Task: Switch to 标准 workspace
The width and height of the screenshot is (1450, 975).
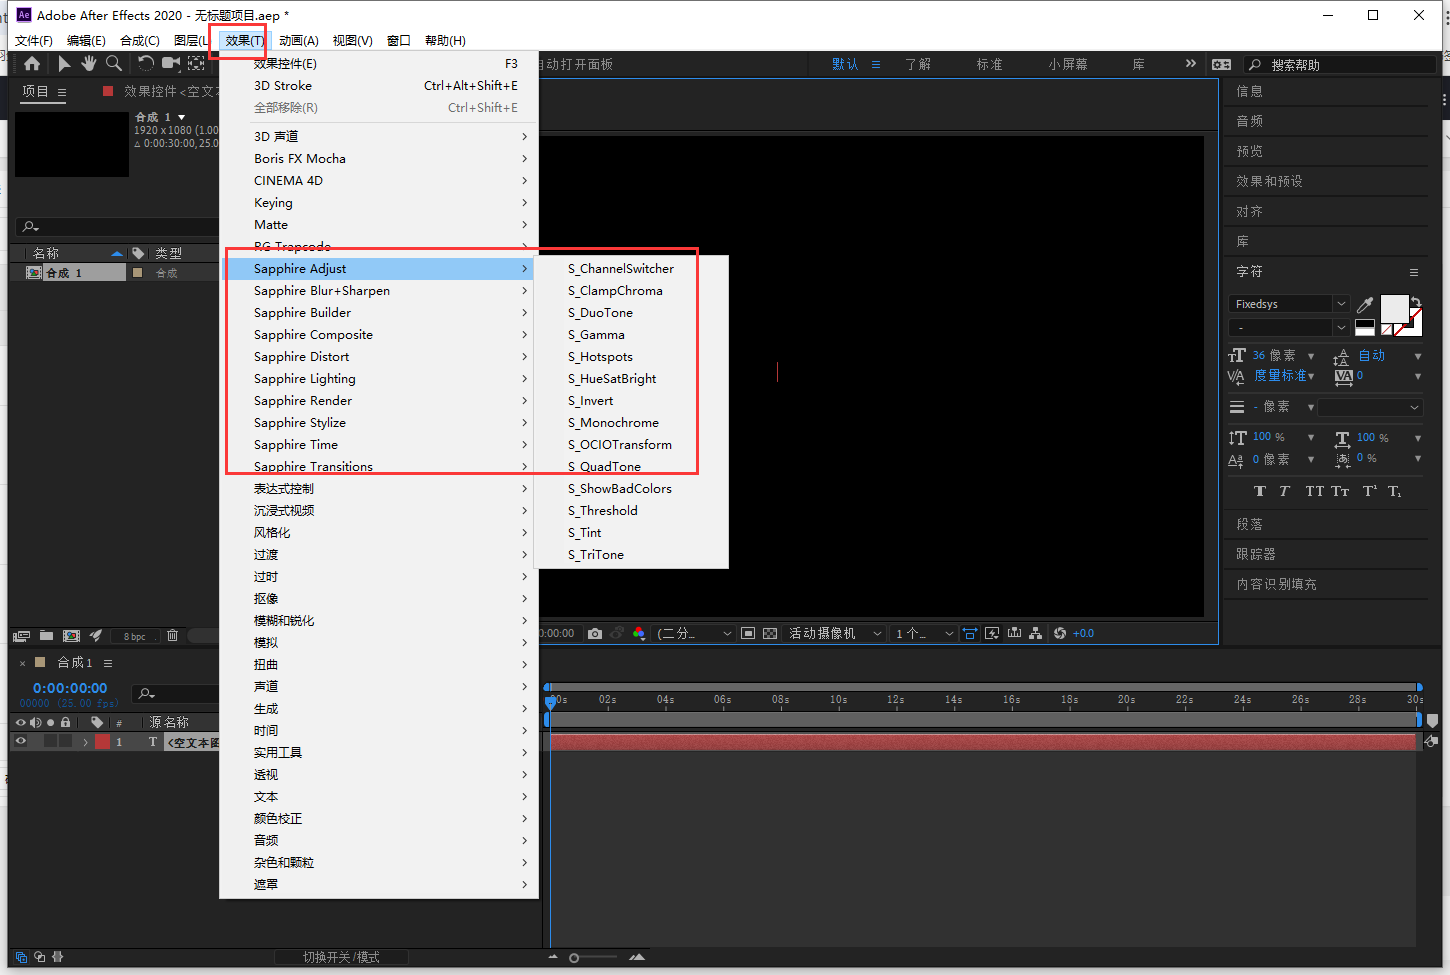Action: click(989, 64)
